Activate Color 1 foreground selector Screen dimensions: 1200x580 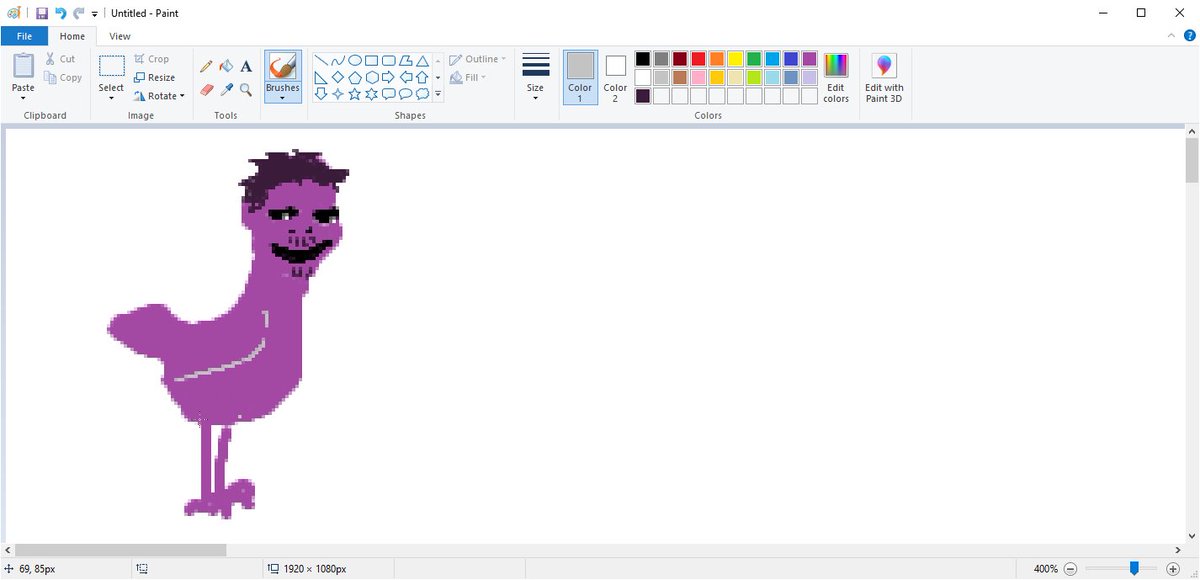(580, 78)
